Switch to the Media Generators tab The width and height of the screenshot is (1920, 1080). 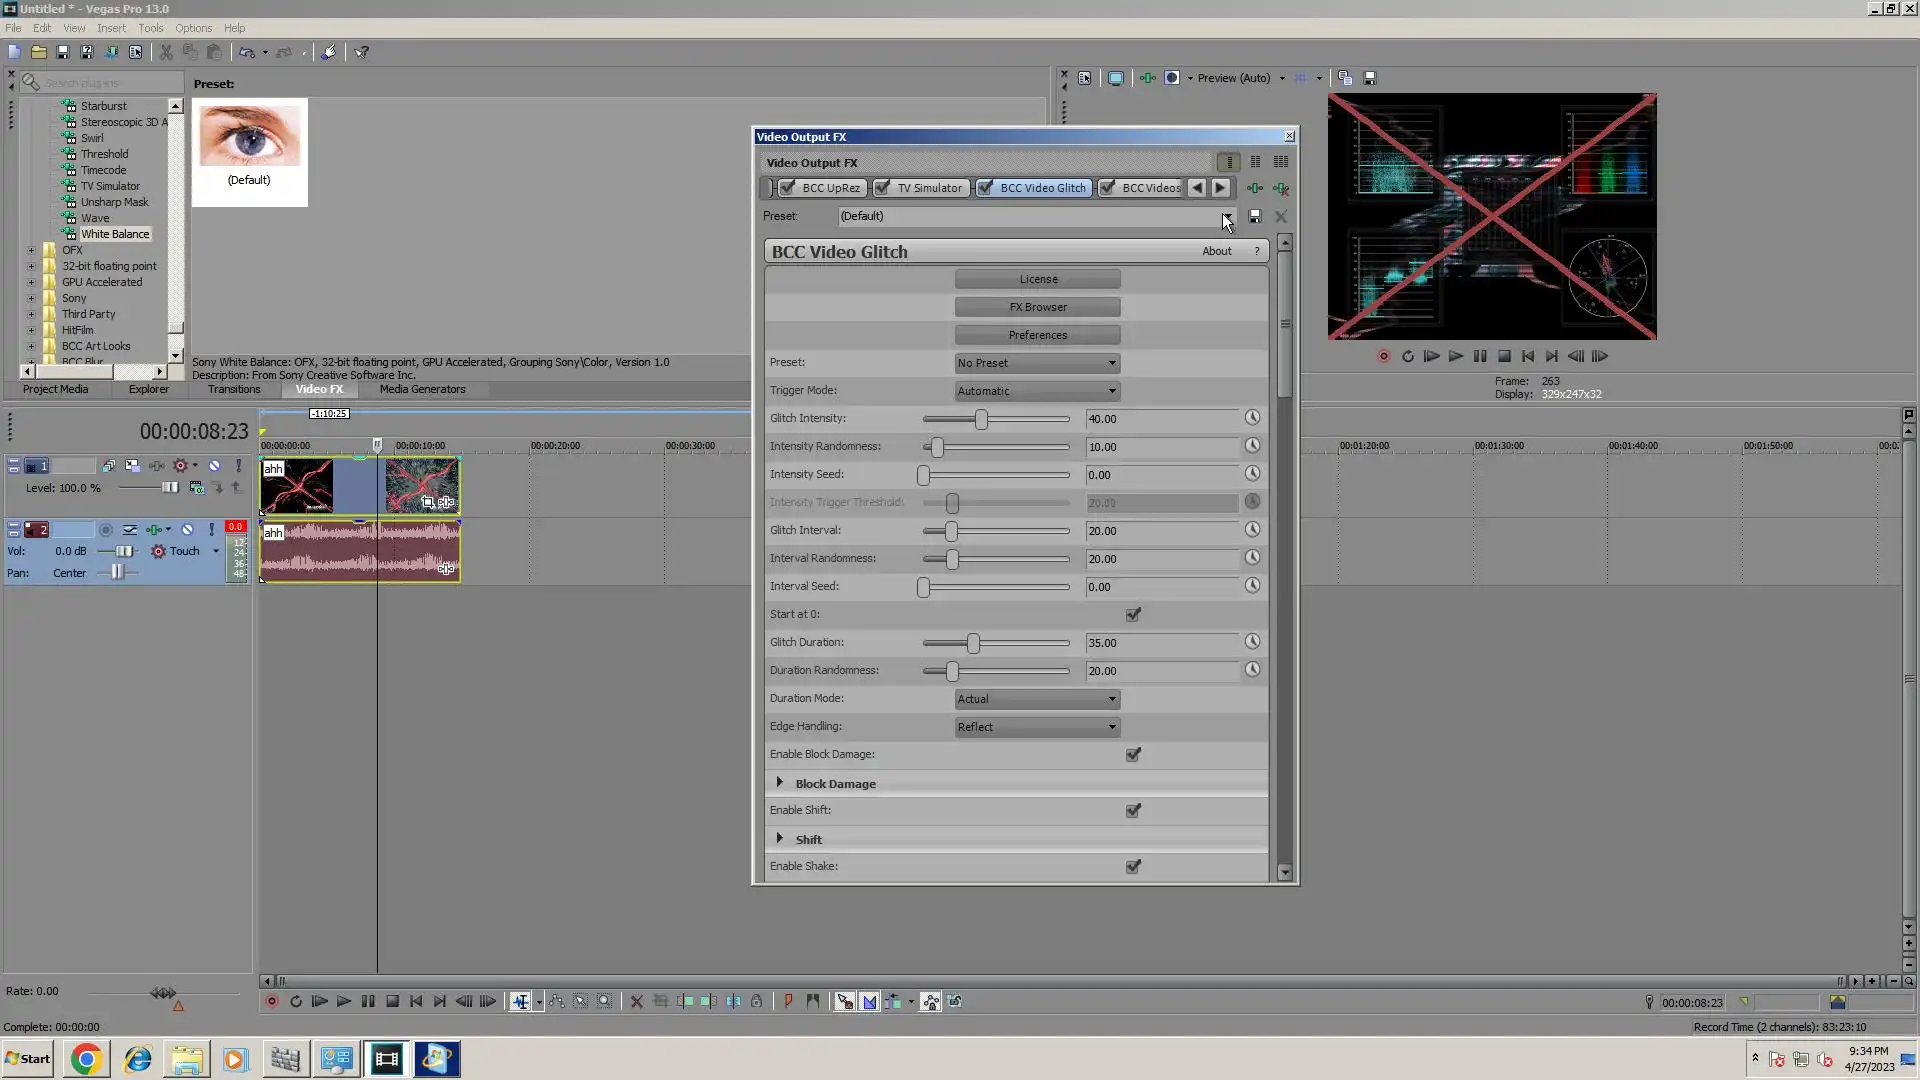click(422, 389)
